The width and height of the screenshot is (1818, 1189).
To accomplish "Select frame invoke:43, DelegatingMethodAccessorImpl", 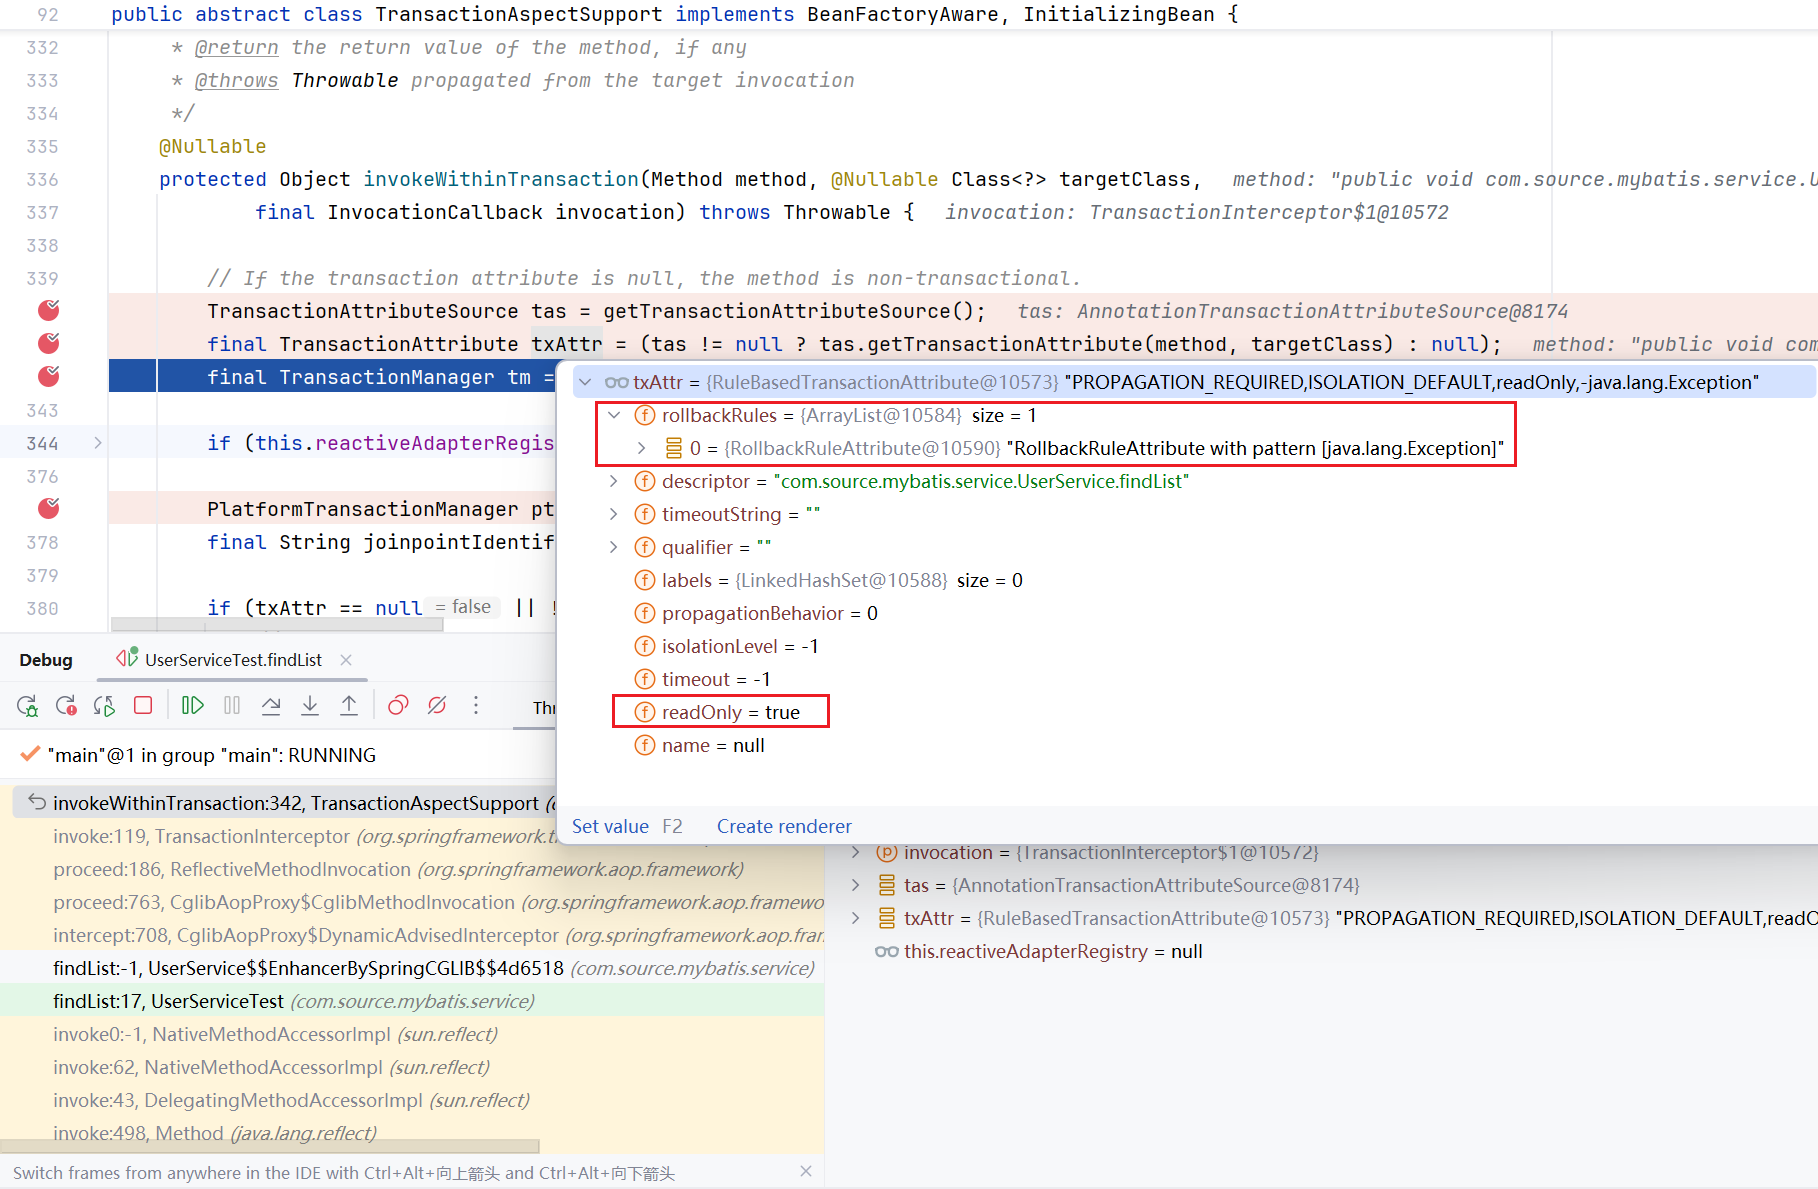I will coord(412,1100).
